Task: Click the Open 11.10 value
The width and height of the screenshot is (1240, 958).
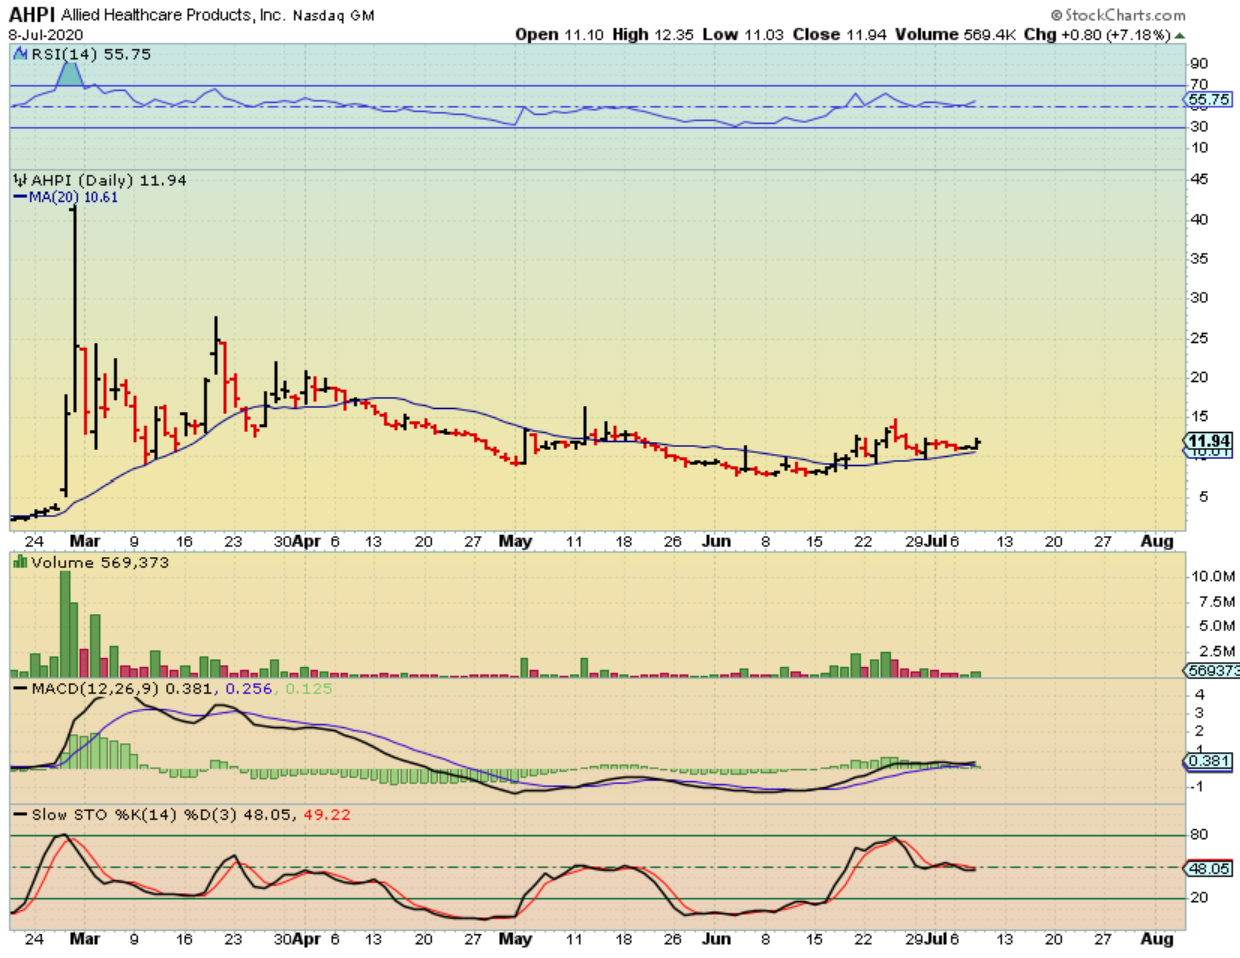Action: point(559,35)
